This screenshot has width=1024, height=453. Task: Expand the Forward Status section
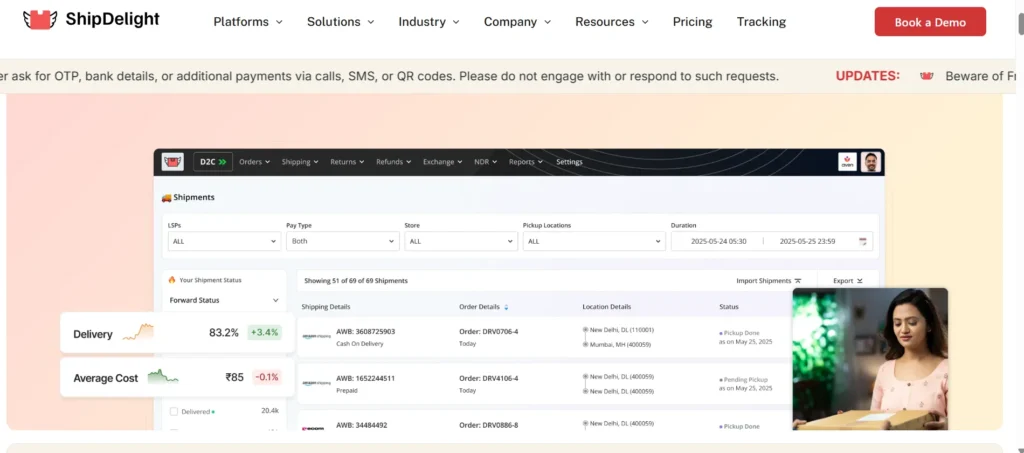(224, 300)
